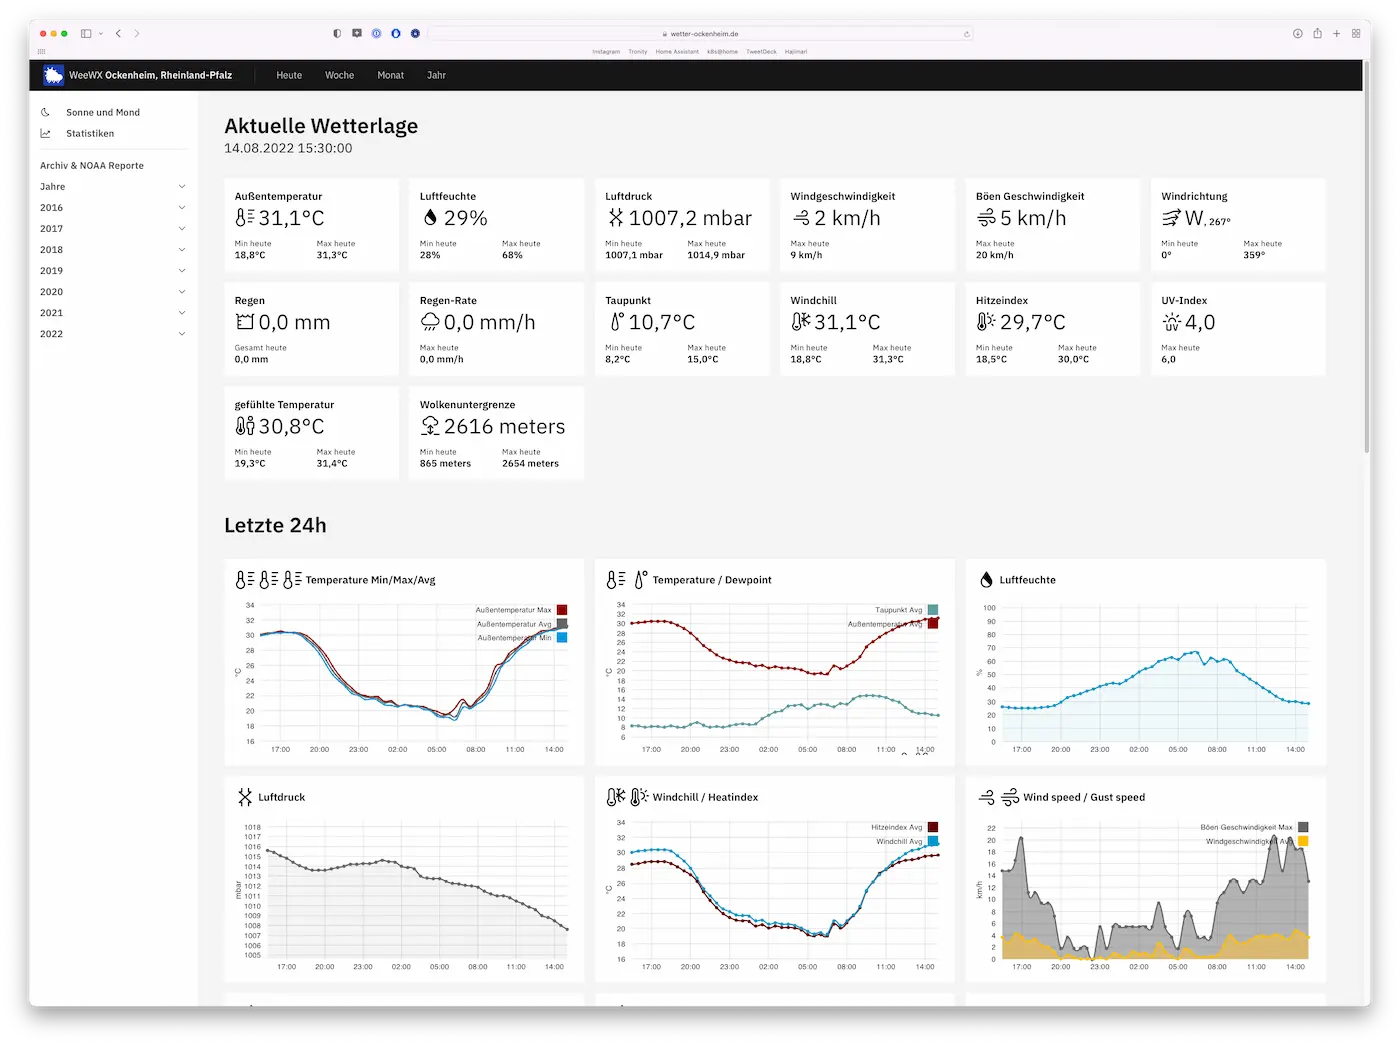Switch to the Monat view
This screenshot has width=1400, height=1045.
[390, 75]
